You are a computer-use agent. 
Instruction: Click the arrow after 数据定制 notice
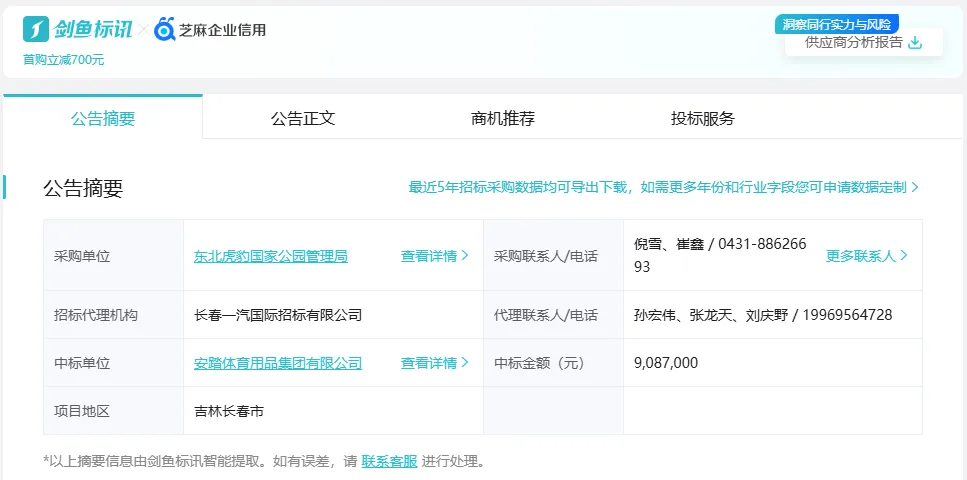(x=915, y=187)
